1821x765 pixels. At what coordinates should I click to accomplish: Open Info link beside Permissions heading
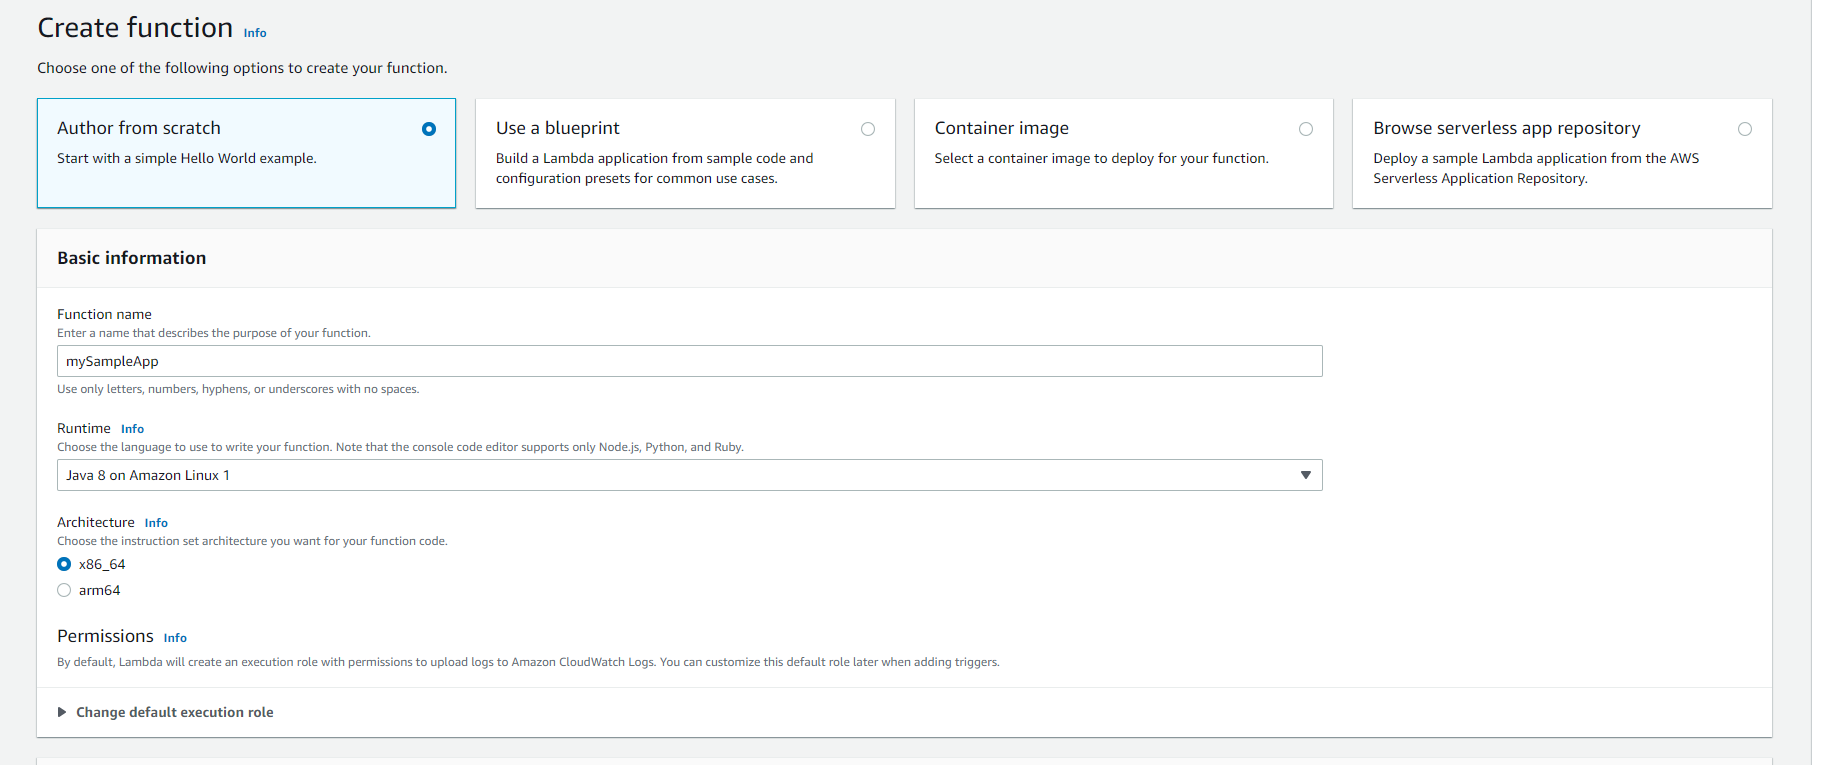coord(175,638)
